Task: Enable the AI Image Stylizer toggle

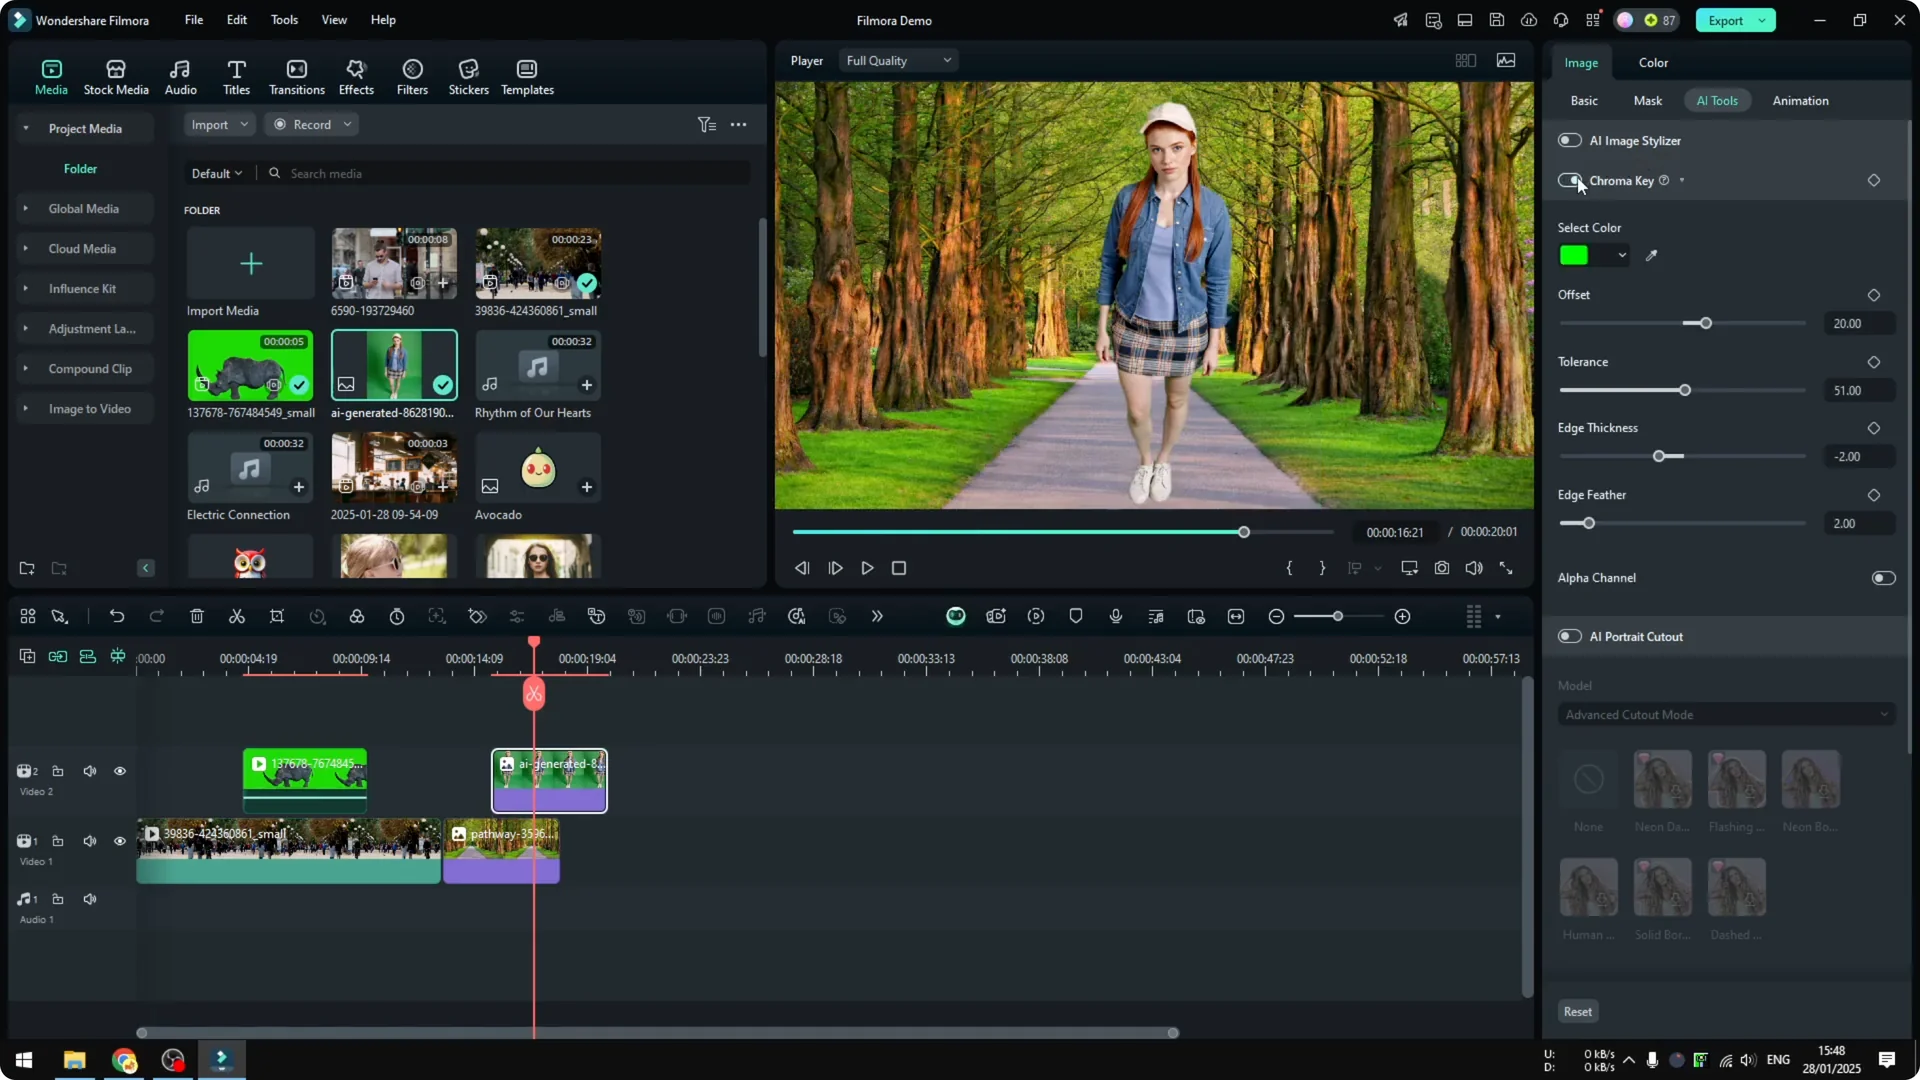Action: coord(1568,140)
